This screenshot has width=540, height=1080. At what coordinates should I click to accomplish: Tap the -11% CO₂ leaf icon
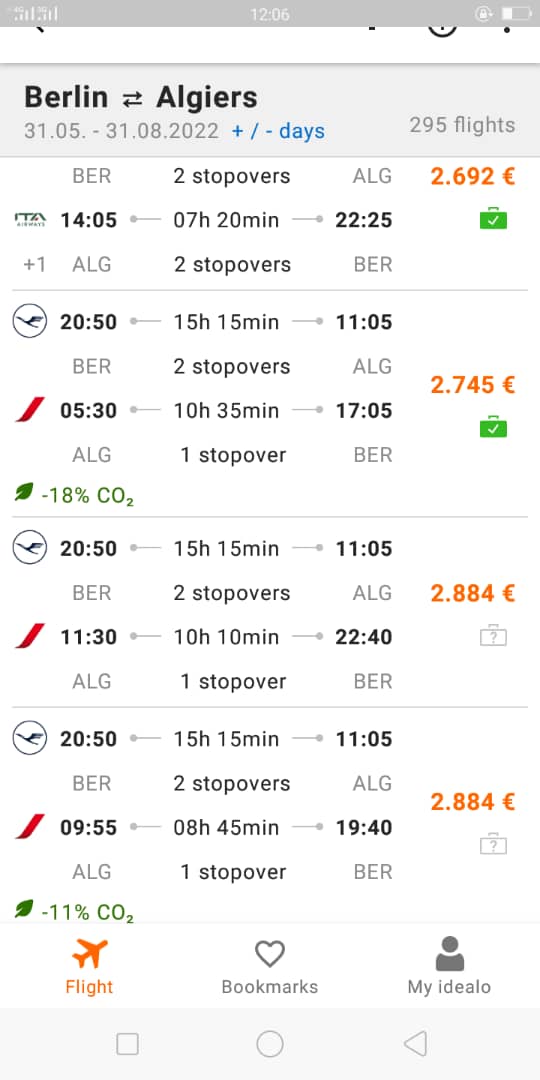pyautogui.click(x=24, y=909)
